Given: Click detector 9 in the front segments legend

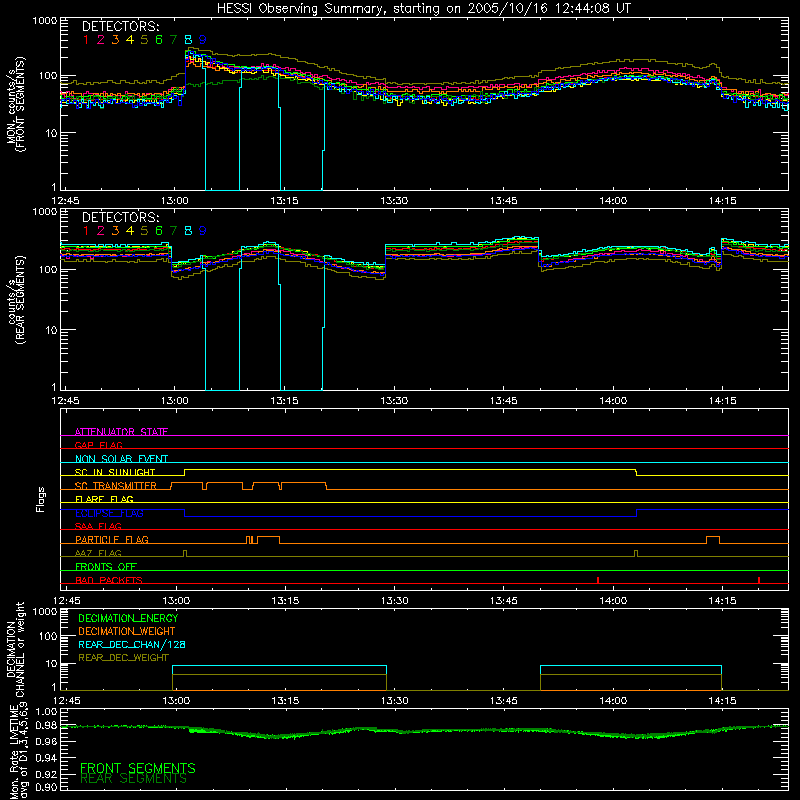Looking at the screenshot, I should coord(203,40).
